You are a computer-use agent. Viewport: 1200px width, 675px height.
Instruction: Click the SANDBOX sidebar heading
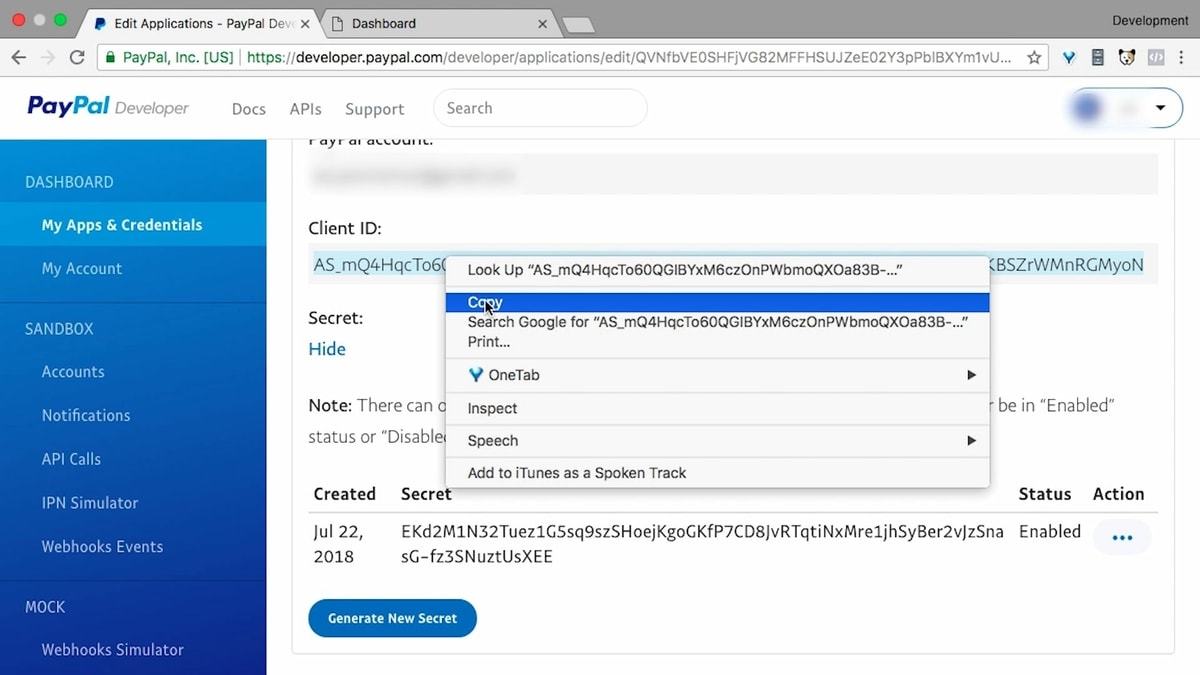coord(59,329)
